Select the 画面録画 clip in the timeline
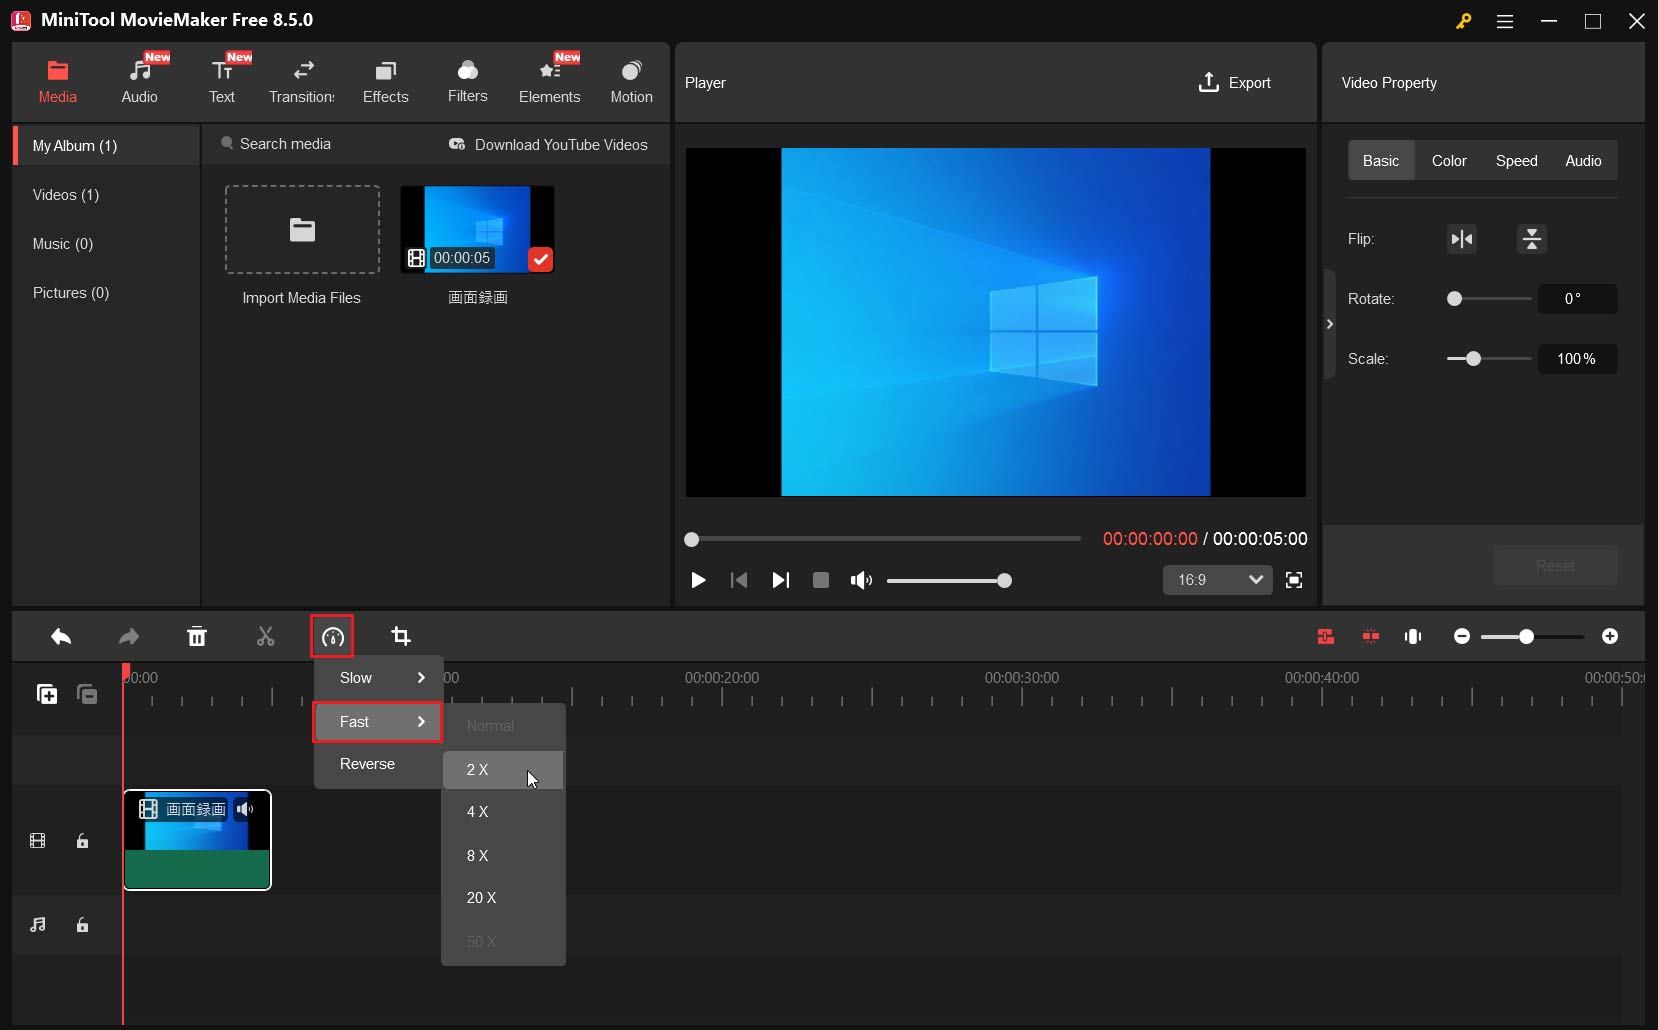The width and height of the screenshot is (1658, 1030). [x=197, y=840]
